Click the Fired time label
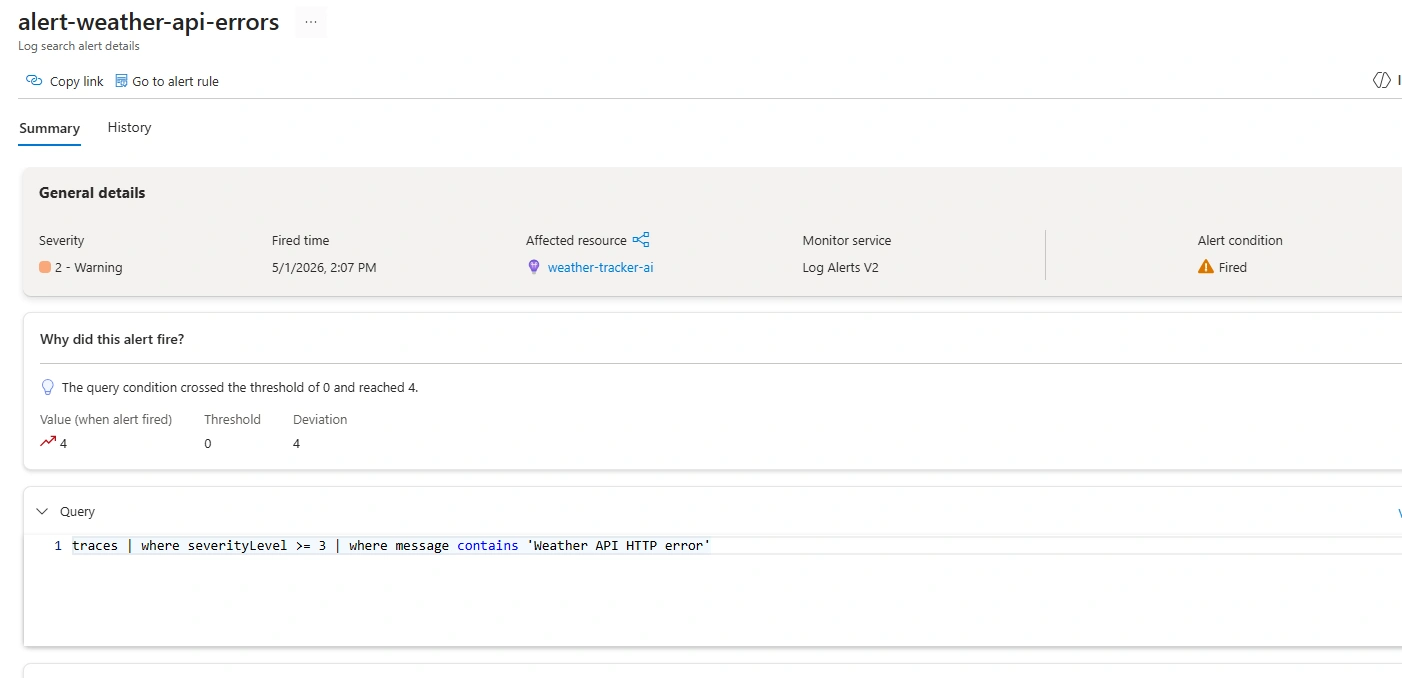The width and height of the screenshot is (1402, 678). click(300, 240)
